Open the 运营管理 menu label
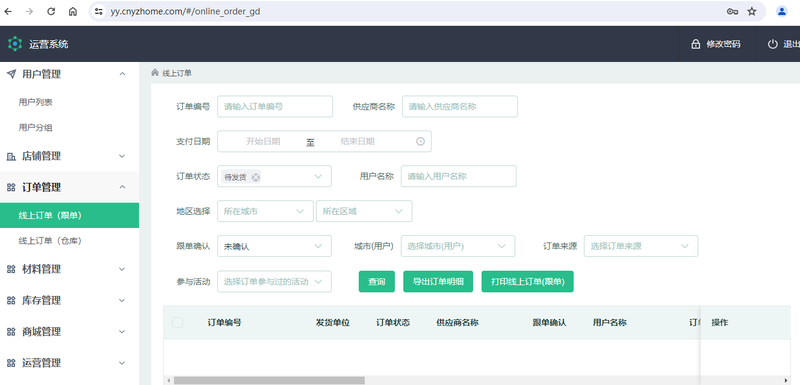The image size is (800, 385). 41,363
